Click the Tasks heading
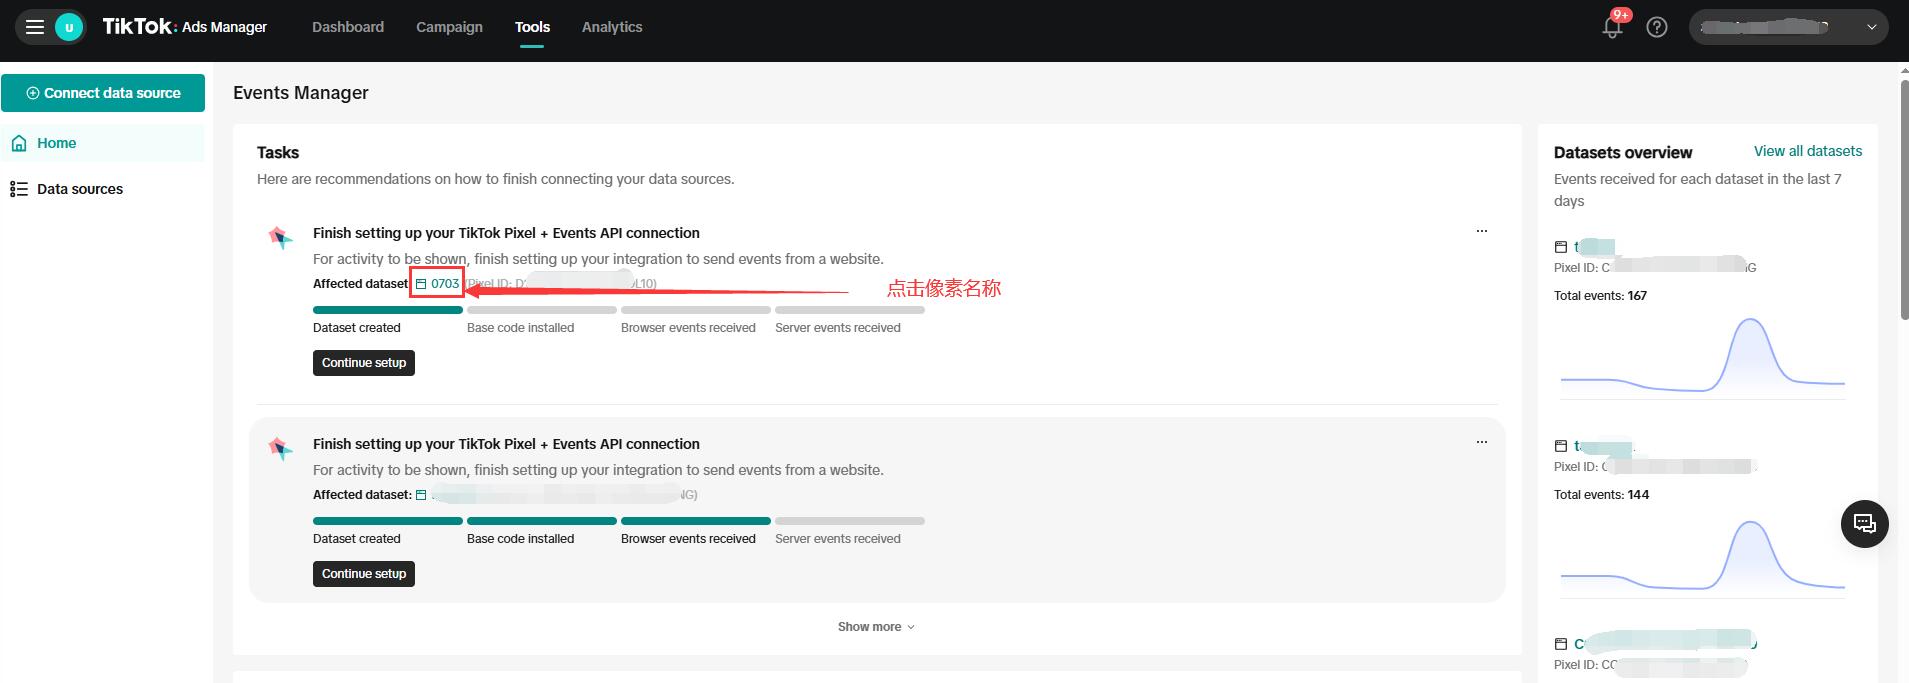This screenshot has width=1909, height=683. [278, 153]
